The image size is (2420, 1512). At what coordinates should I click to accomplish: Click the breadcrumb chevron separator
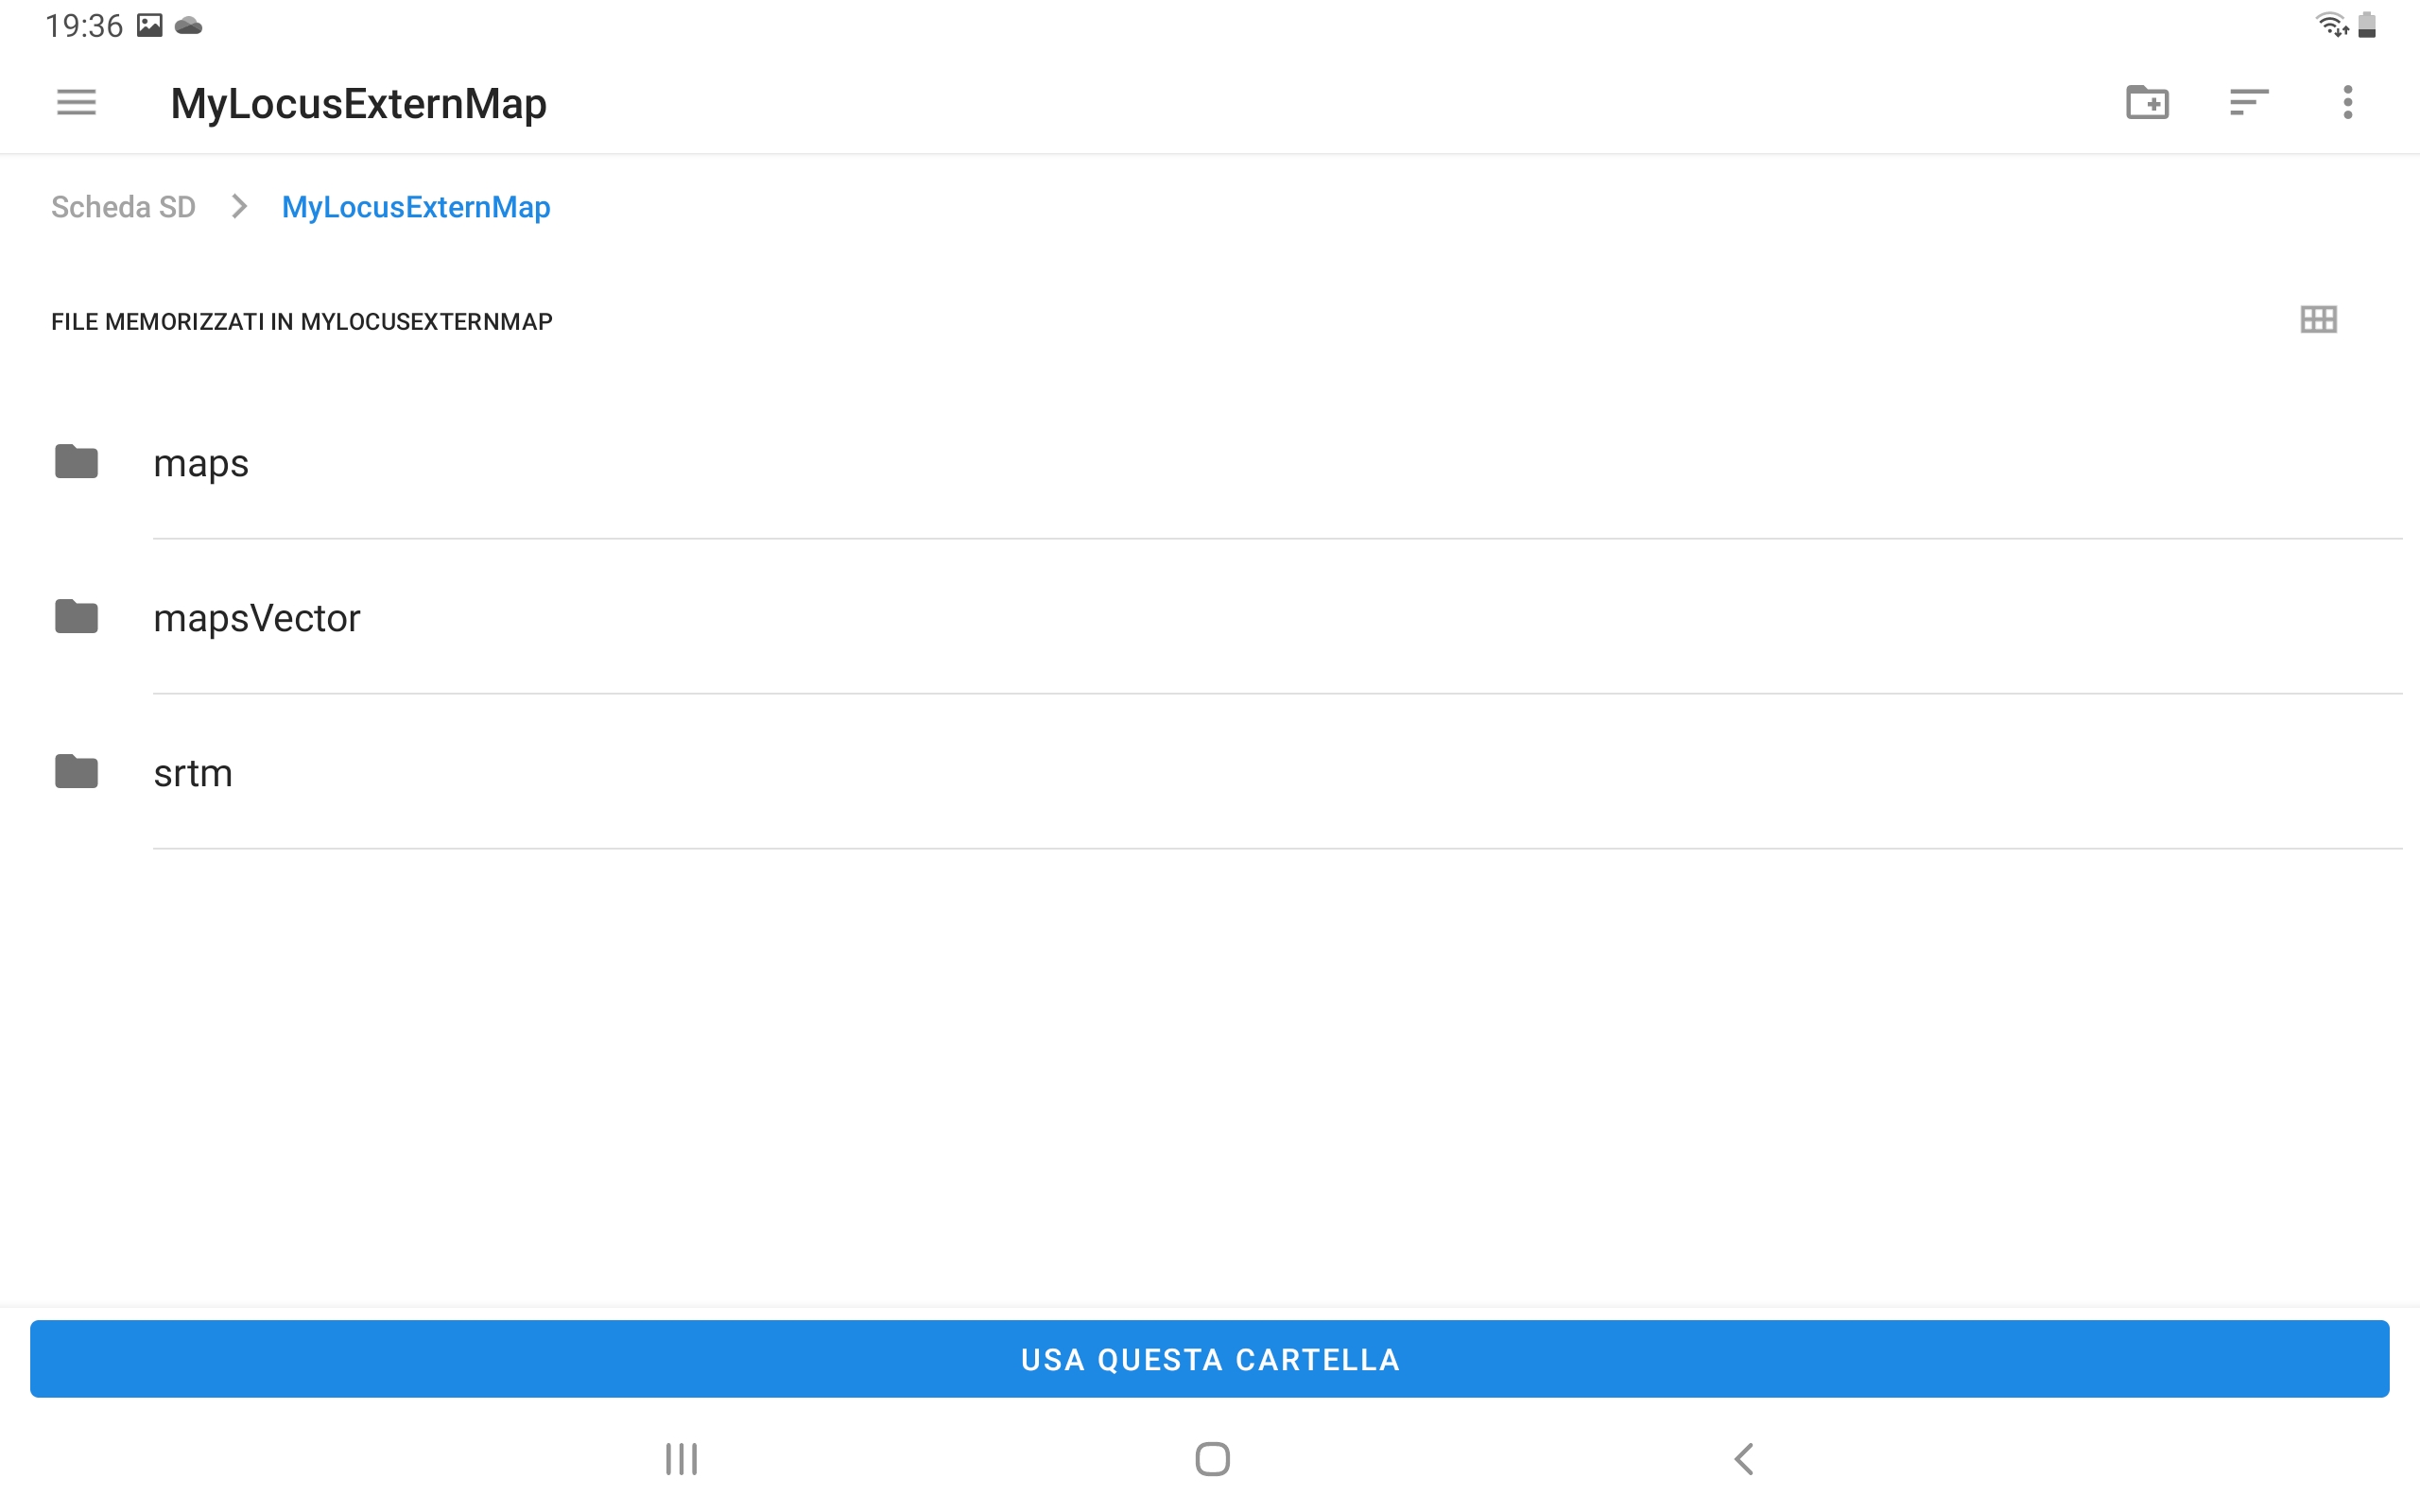239,207
